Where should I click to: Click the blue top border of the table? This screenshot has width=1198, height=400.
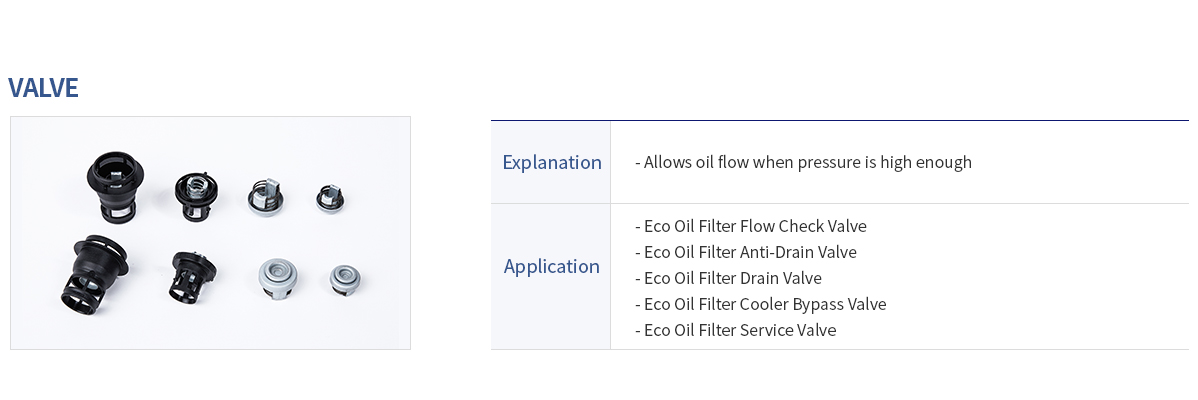840,121
